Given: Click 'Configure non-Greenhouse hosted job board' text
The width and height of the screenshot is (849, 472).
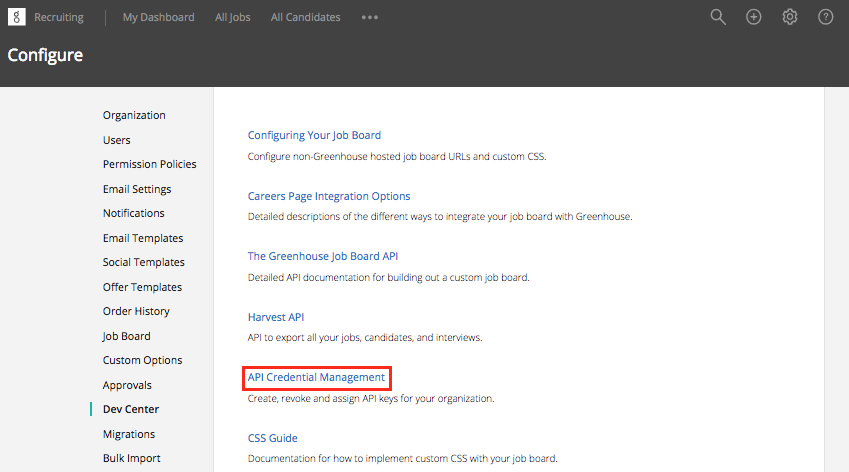Looking at the screenshot, I should (397, 156).
